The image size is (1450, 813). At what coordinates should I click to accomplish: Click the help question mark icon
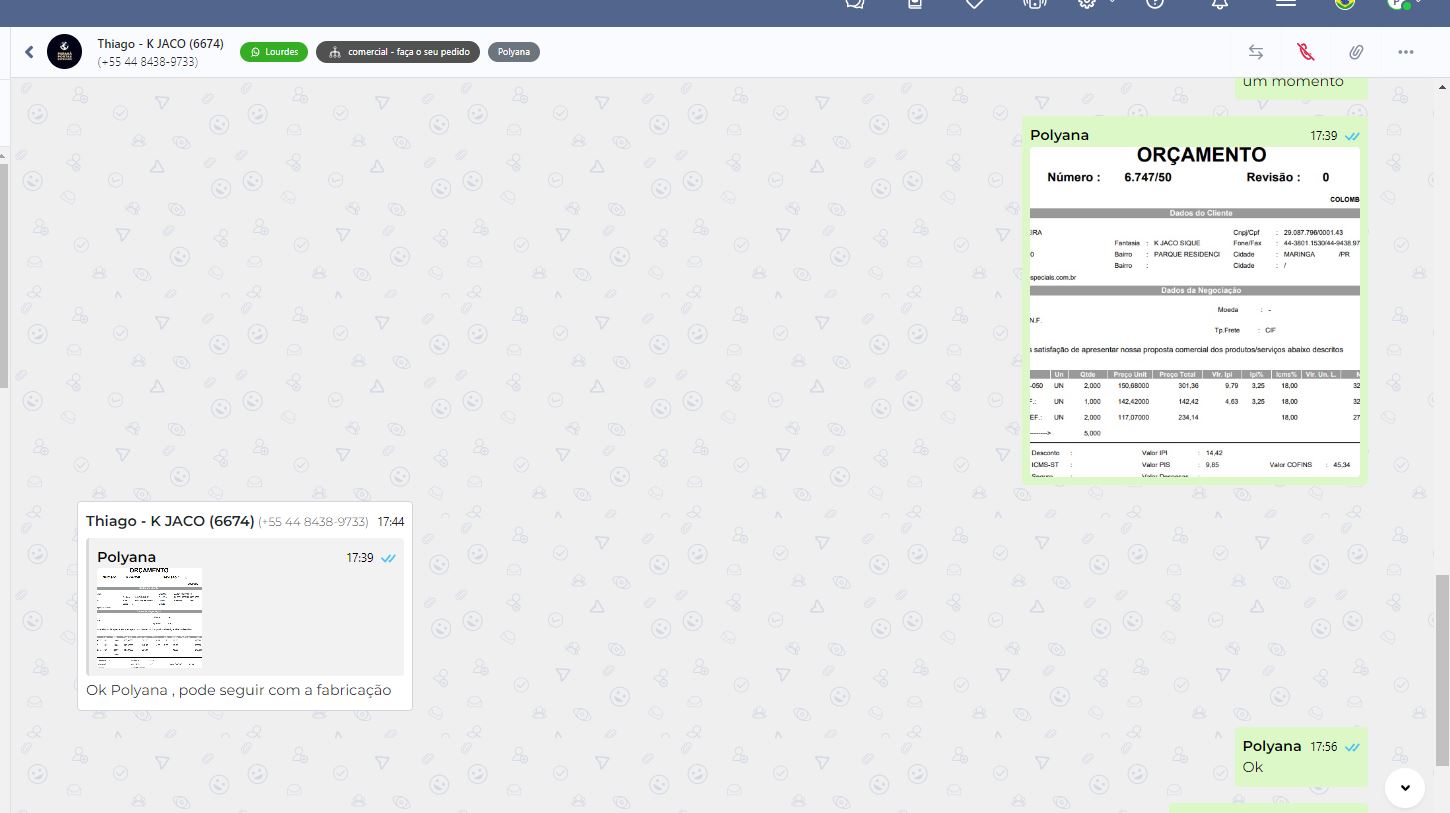click(x=1155, y=4)
